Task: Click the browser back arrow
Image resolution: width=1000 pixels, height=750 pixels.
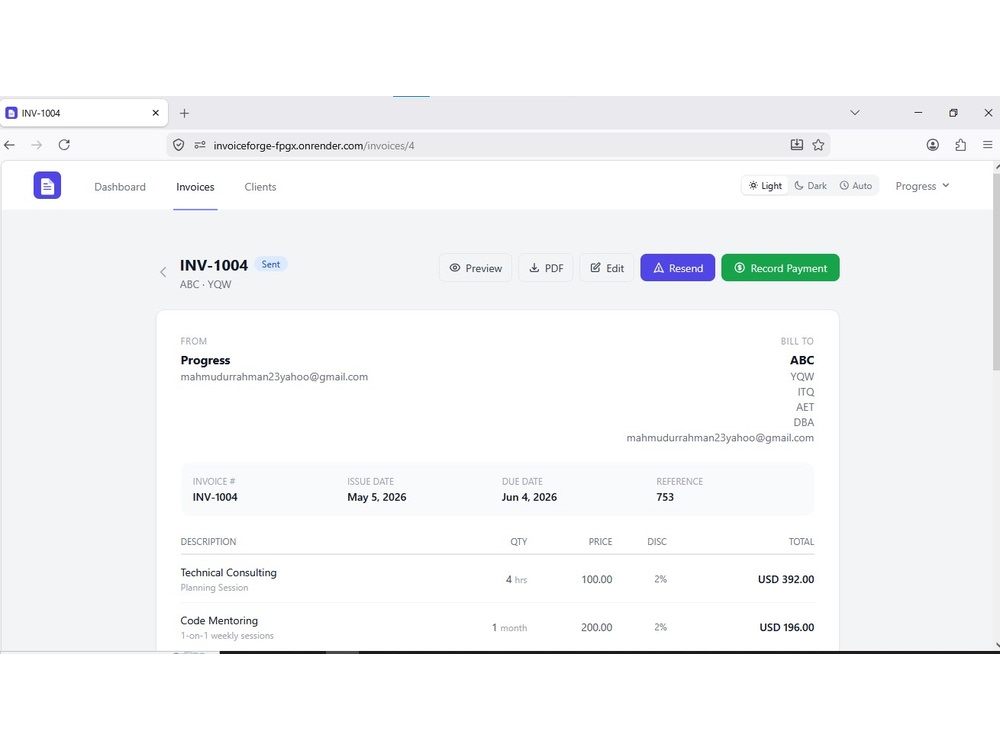Action: point(10,145)
